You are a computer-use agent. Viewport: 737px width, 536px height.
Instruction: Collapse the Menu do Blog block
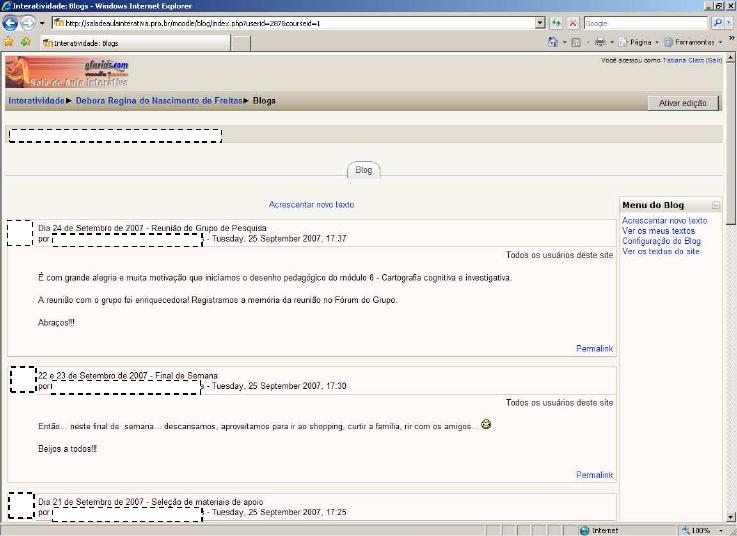[715, 205]
